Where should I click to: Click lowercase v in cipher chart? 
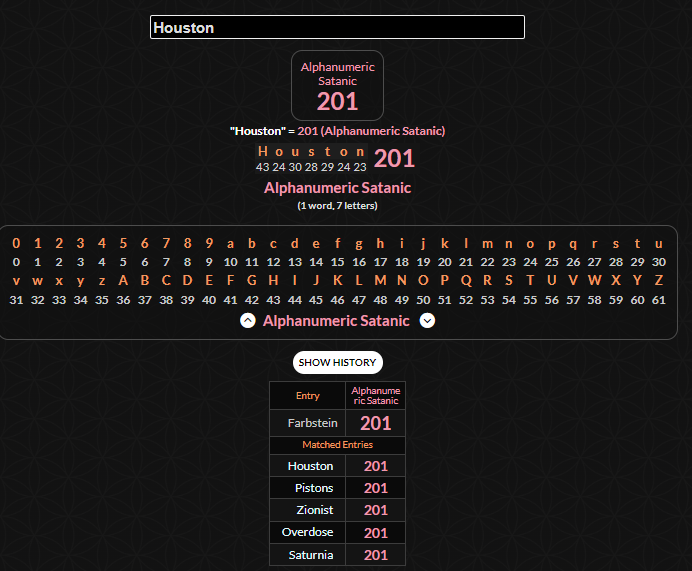point(16,281)
